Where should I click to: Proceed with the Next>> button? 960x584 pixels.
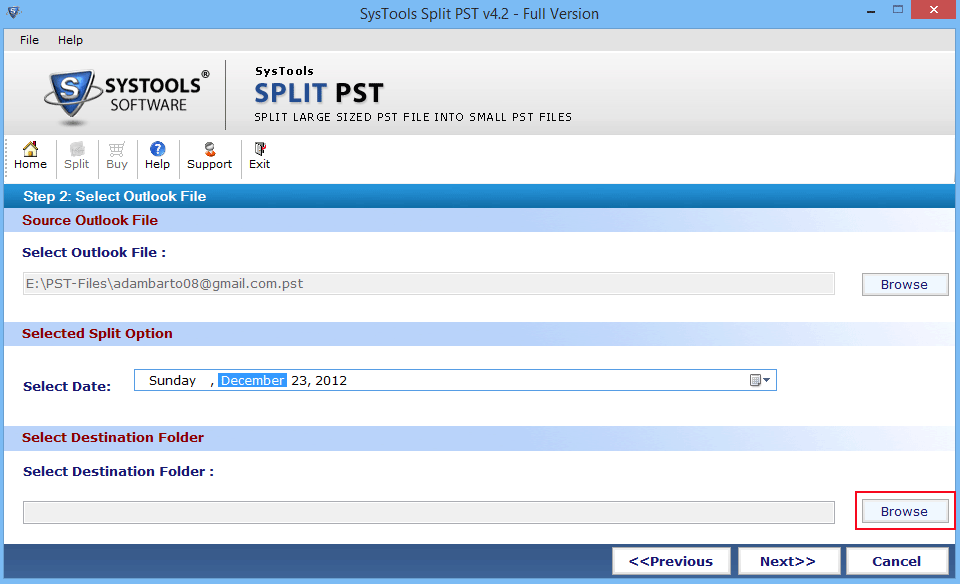tap(788, 561)
